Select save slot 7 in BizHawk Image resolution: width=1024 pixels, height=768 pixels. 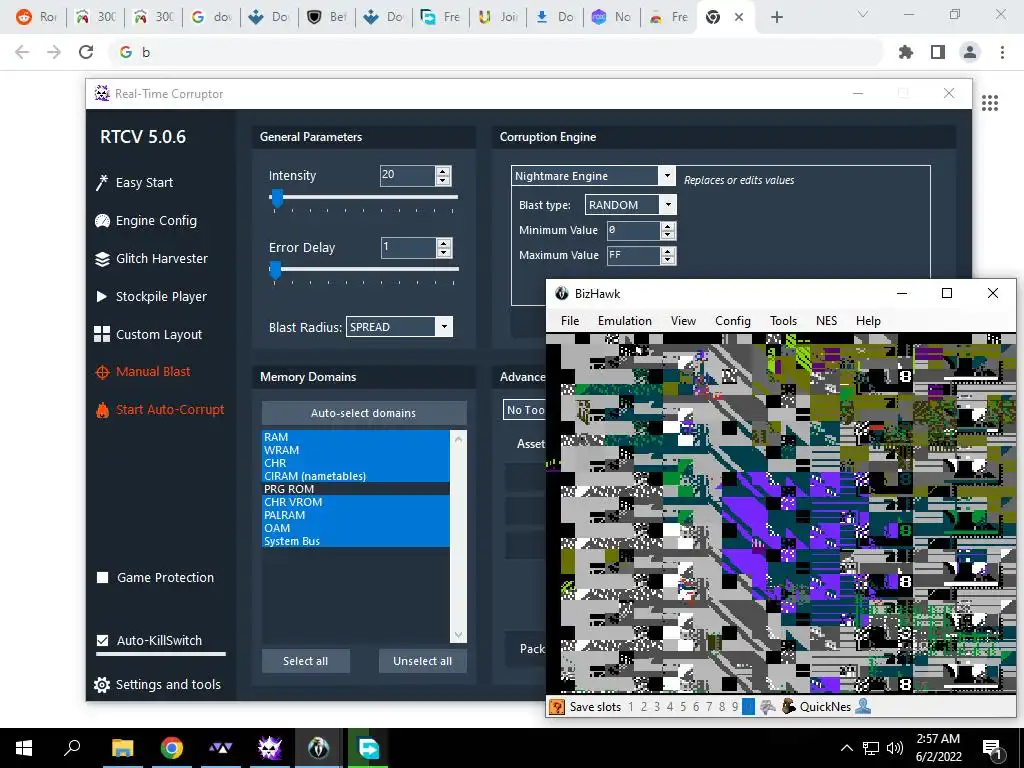pyautogui.click(x=709, y=707)
